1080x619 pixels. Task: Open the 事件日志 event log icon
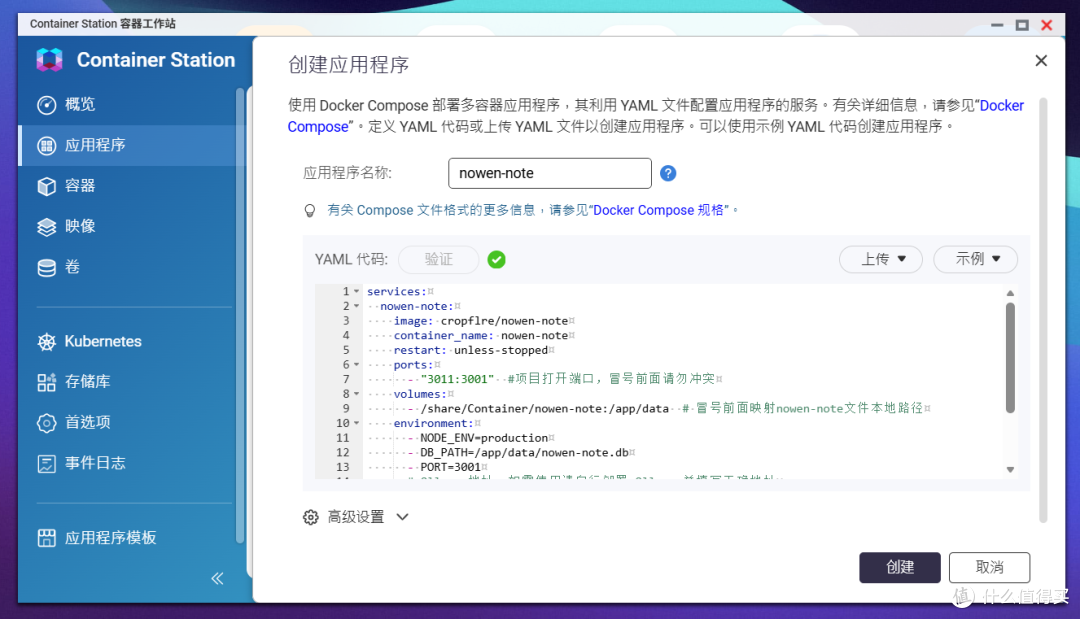tap(46, 463)
